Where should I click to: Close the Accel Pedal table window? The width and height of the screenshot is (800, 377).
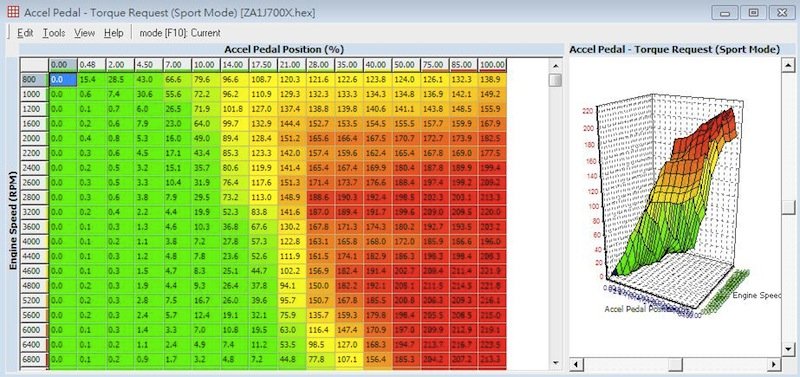click(782, 13)
